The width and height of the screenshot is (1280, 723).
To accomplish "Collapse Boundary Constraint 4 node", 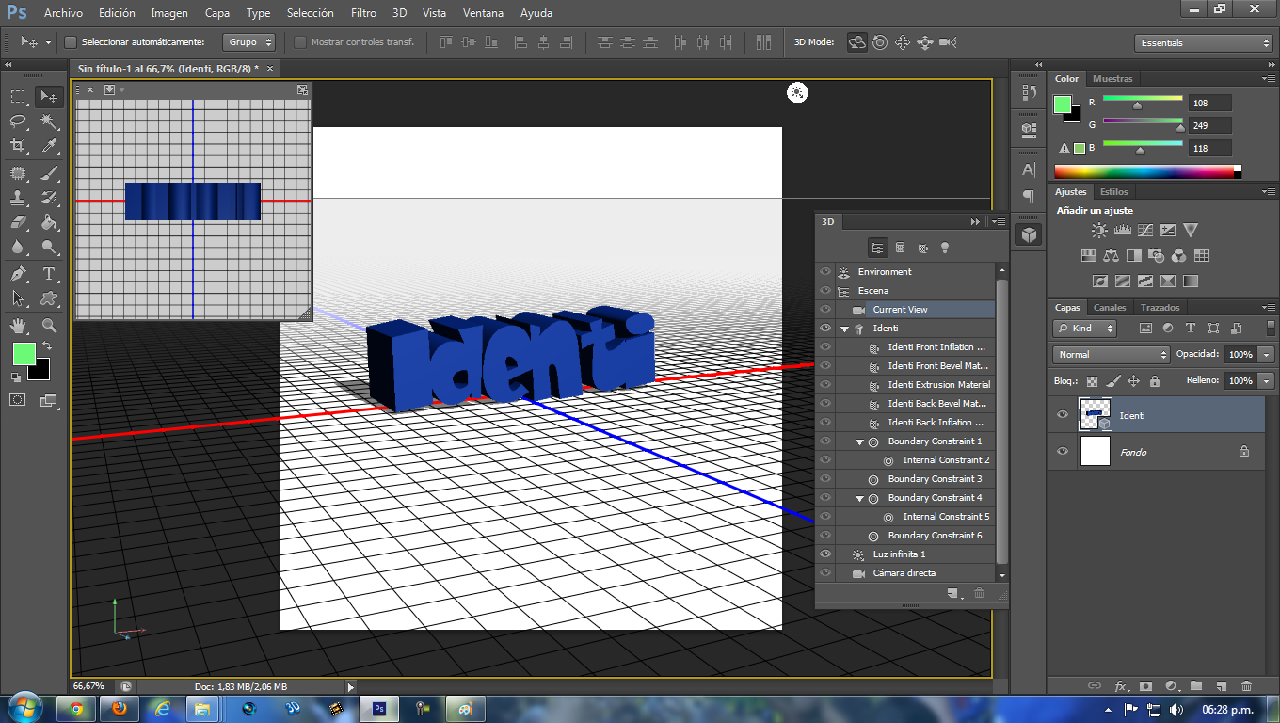I will click(860, 498).
